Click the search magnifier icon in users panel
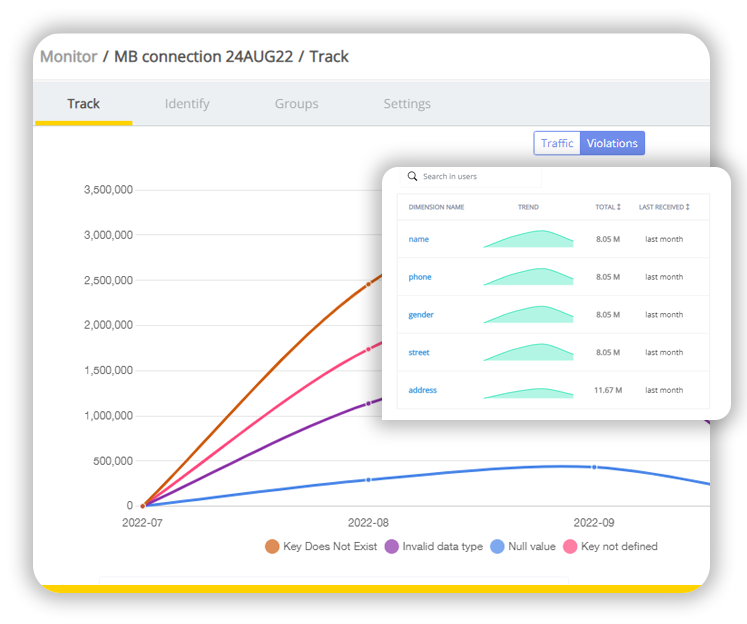 click(412, 177)
